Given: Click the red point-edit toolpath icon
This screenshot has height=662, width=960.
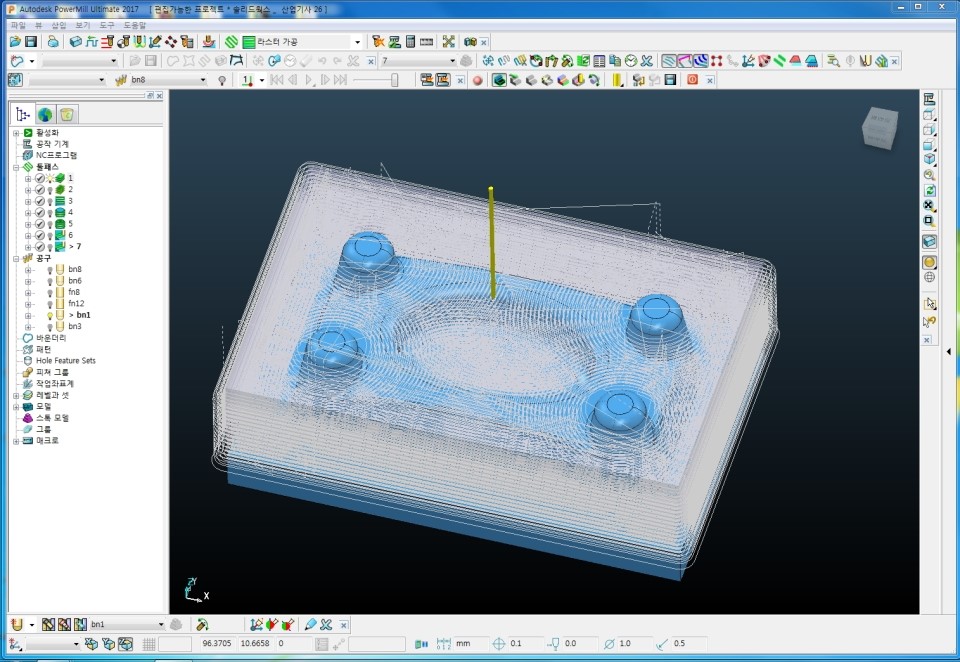Looking at the screenshot, I should tap(716, 61).
